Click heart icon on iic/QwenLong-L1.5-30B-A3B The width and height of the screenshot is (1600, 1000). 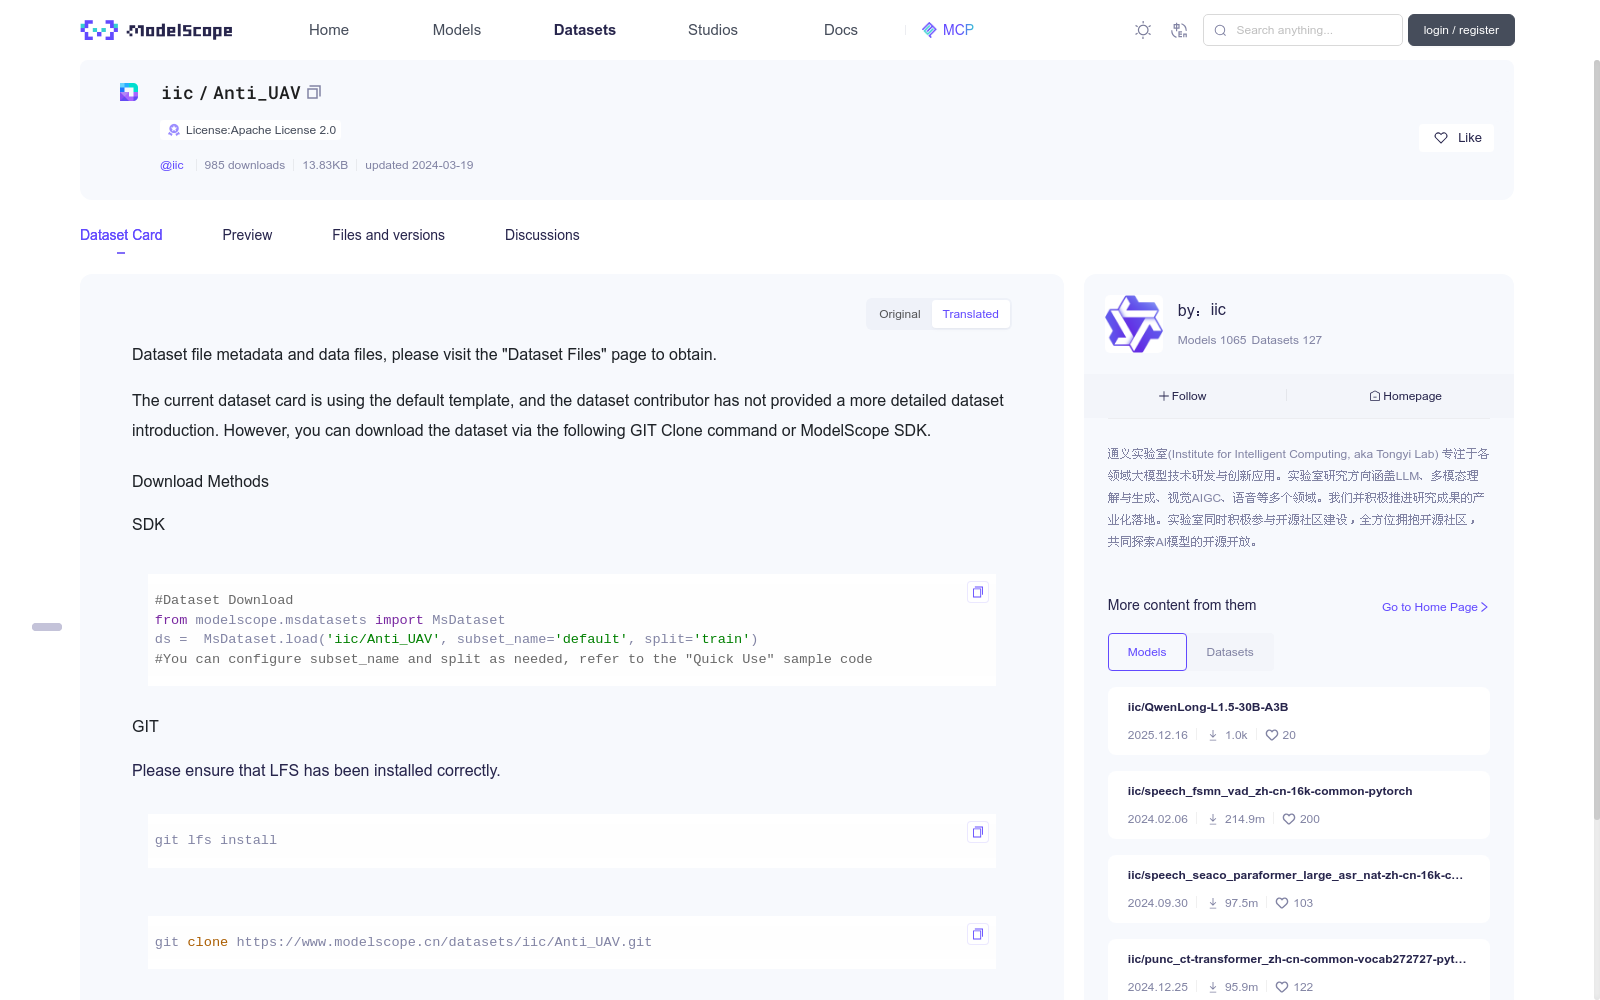tap(1272, 735)
